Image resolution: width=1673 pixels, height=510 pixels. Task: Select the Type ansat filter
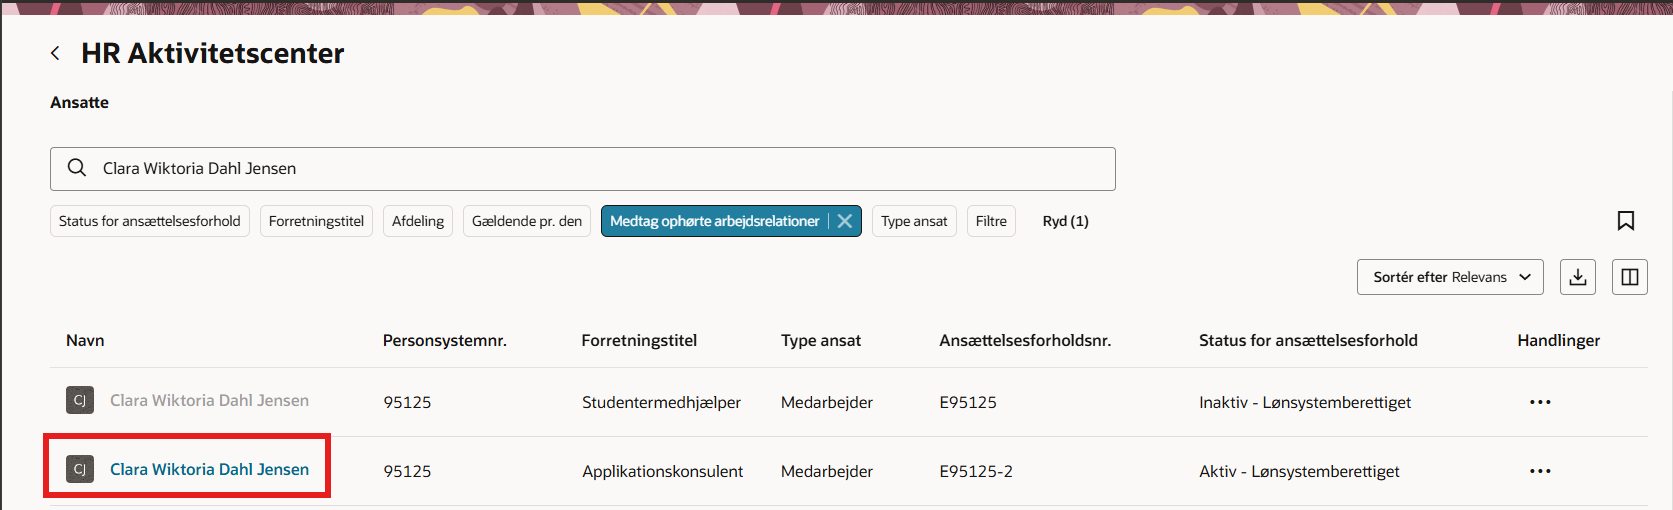tap(914, 221)
